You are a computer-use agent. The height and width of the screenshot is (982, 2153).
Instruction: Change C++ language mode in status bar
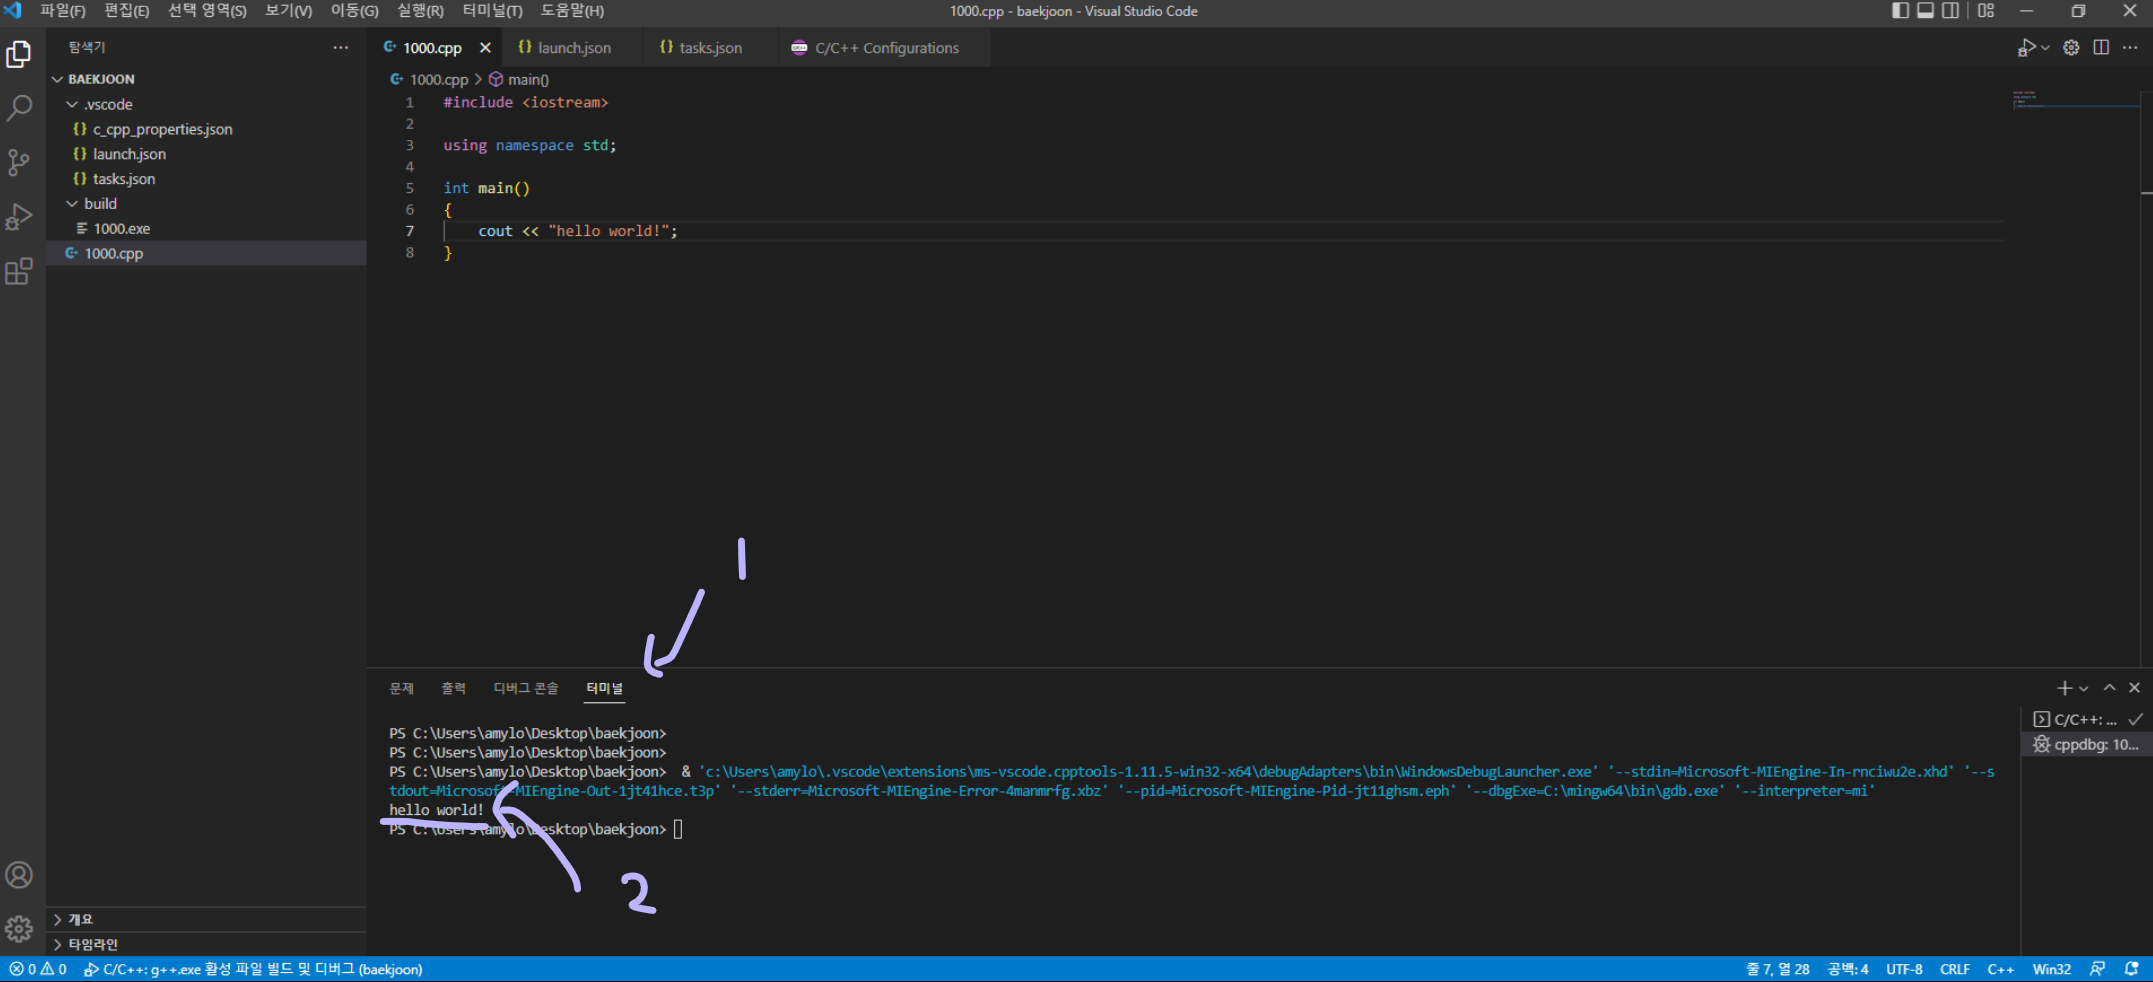[x=2001, y=969]
